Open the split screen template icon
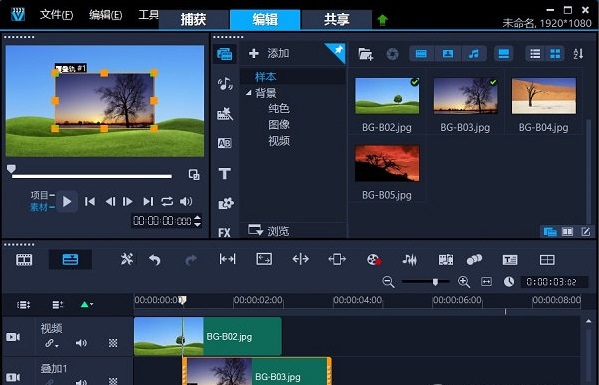 click(547, 260)
